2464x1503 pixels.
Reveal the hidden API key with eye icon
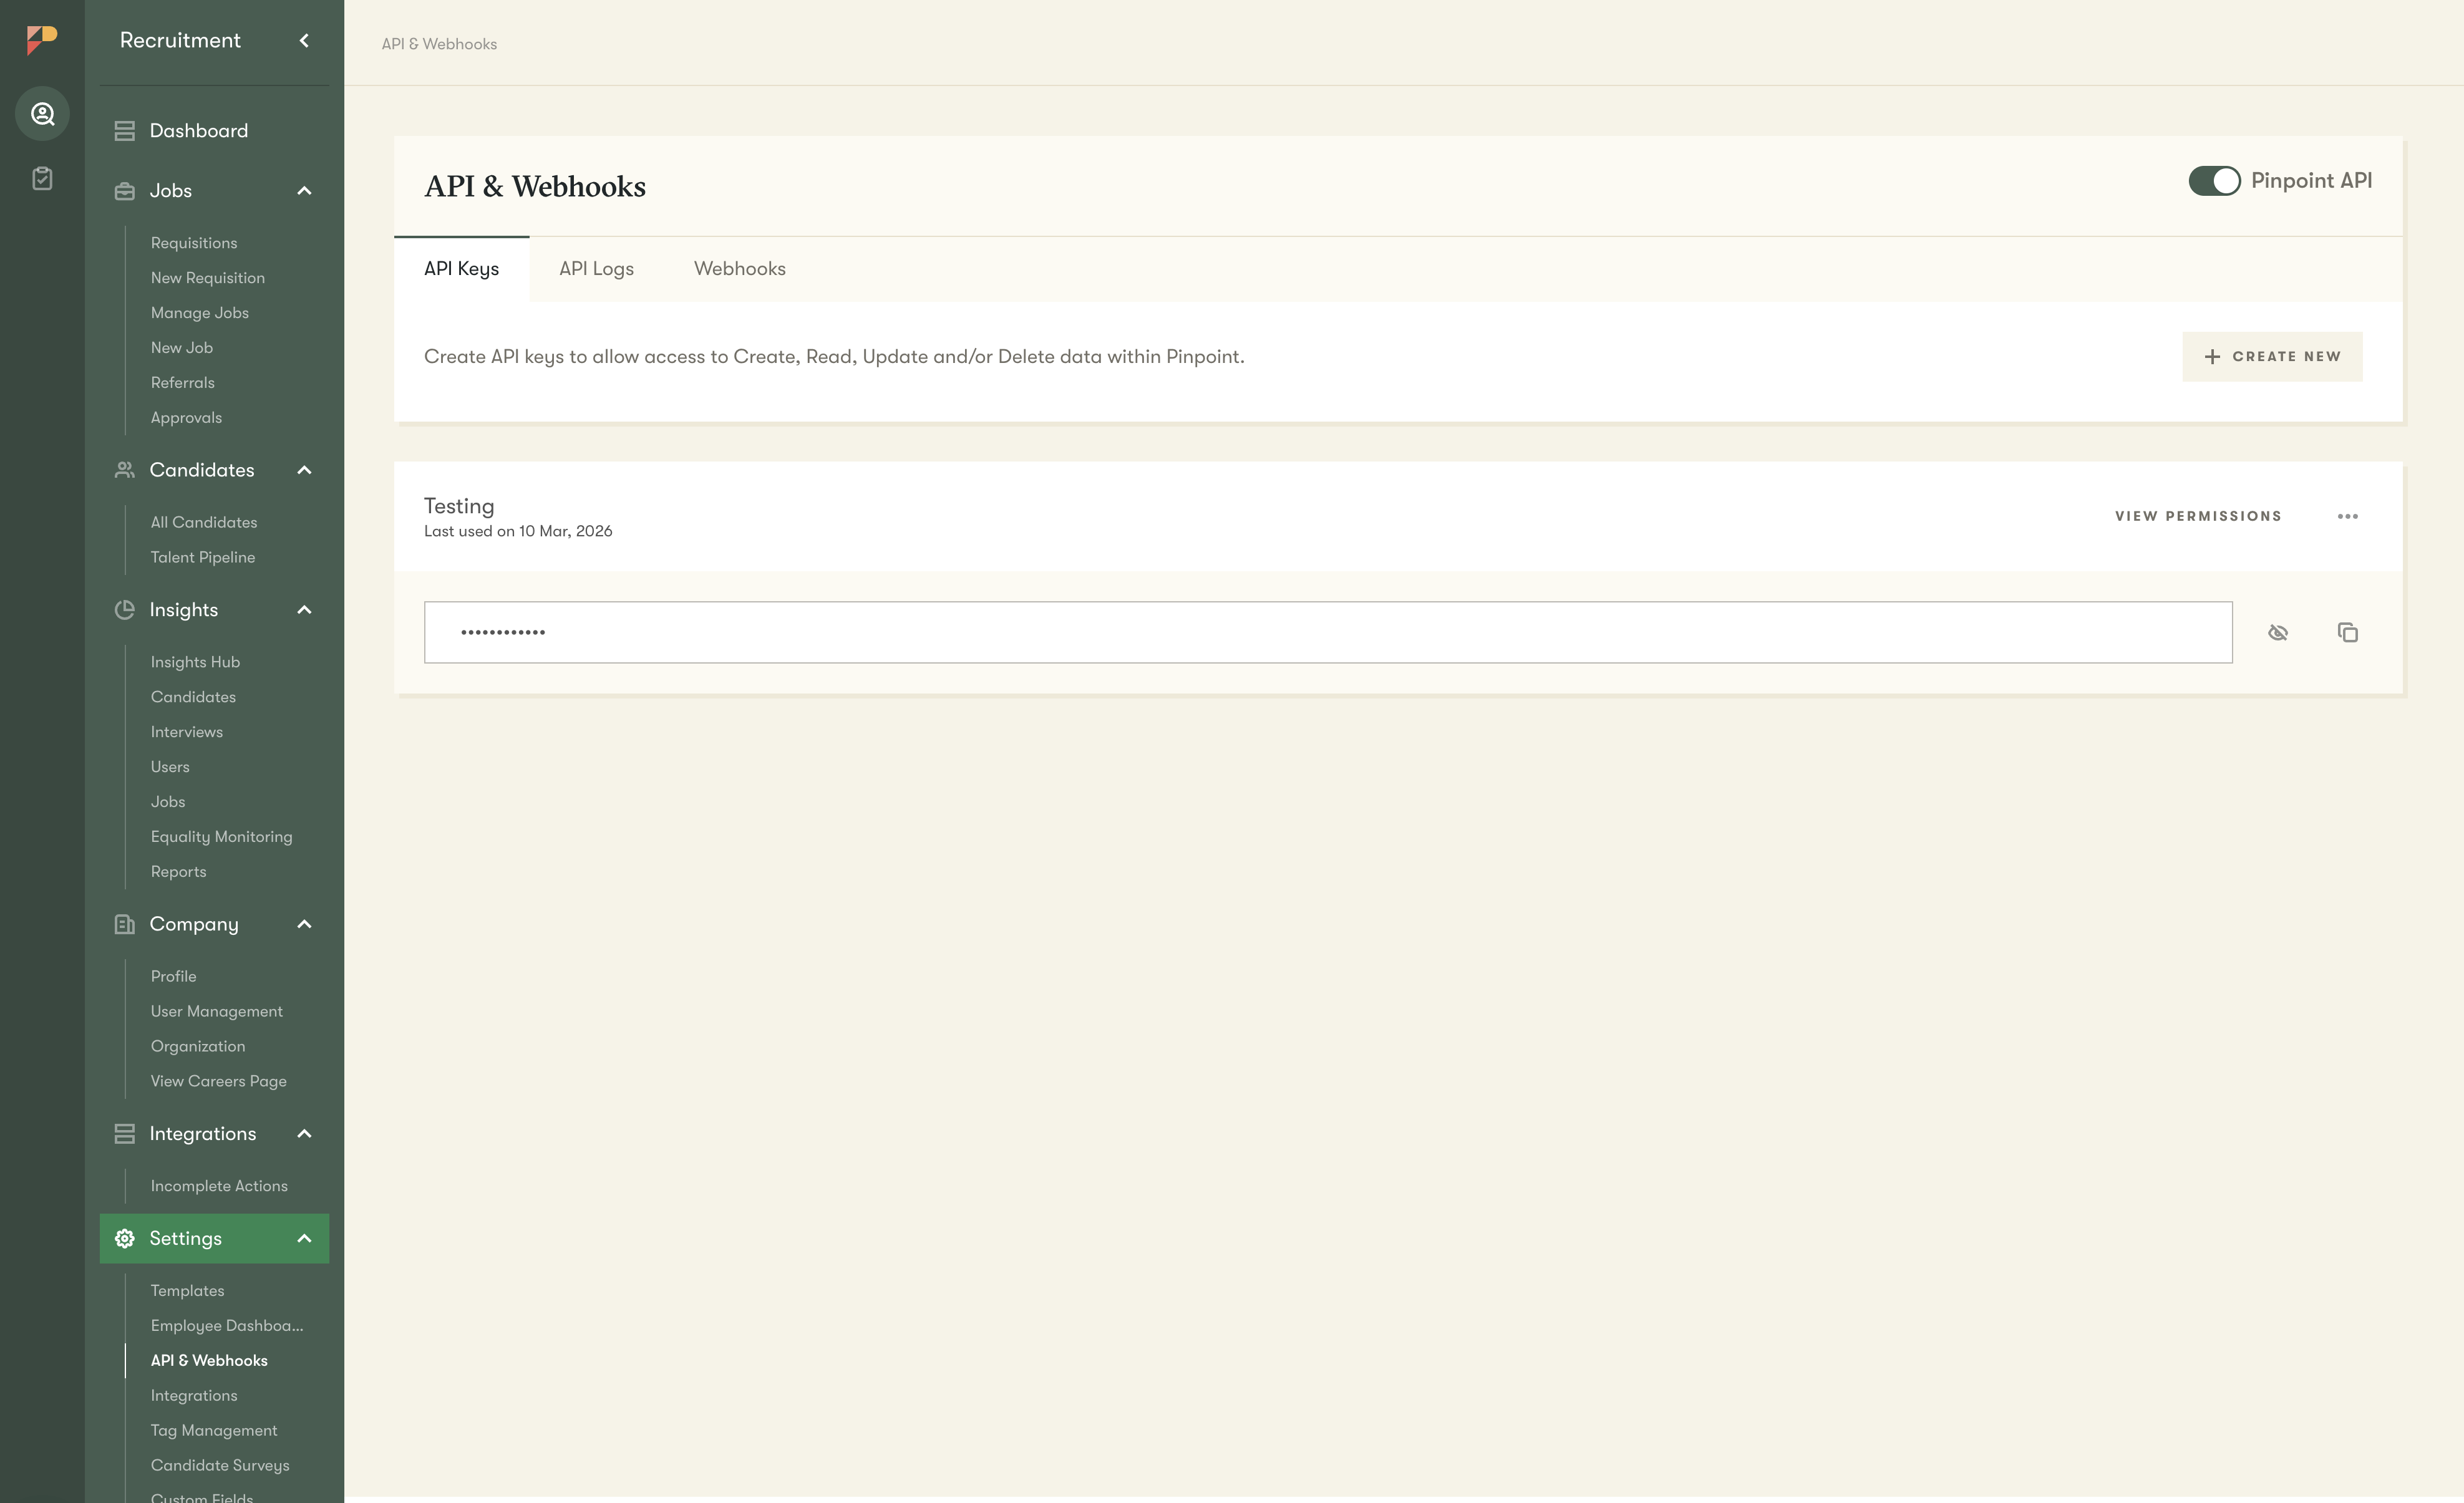2277,632
